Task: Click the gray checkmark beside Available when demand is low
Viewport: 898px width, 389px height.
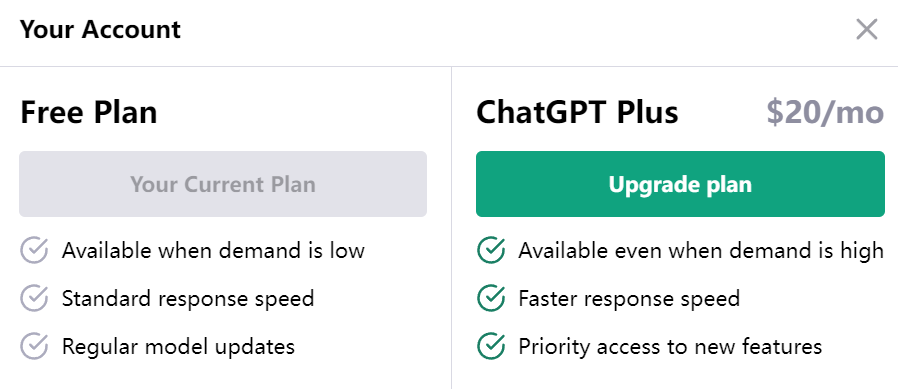Action: coord(34,250)
